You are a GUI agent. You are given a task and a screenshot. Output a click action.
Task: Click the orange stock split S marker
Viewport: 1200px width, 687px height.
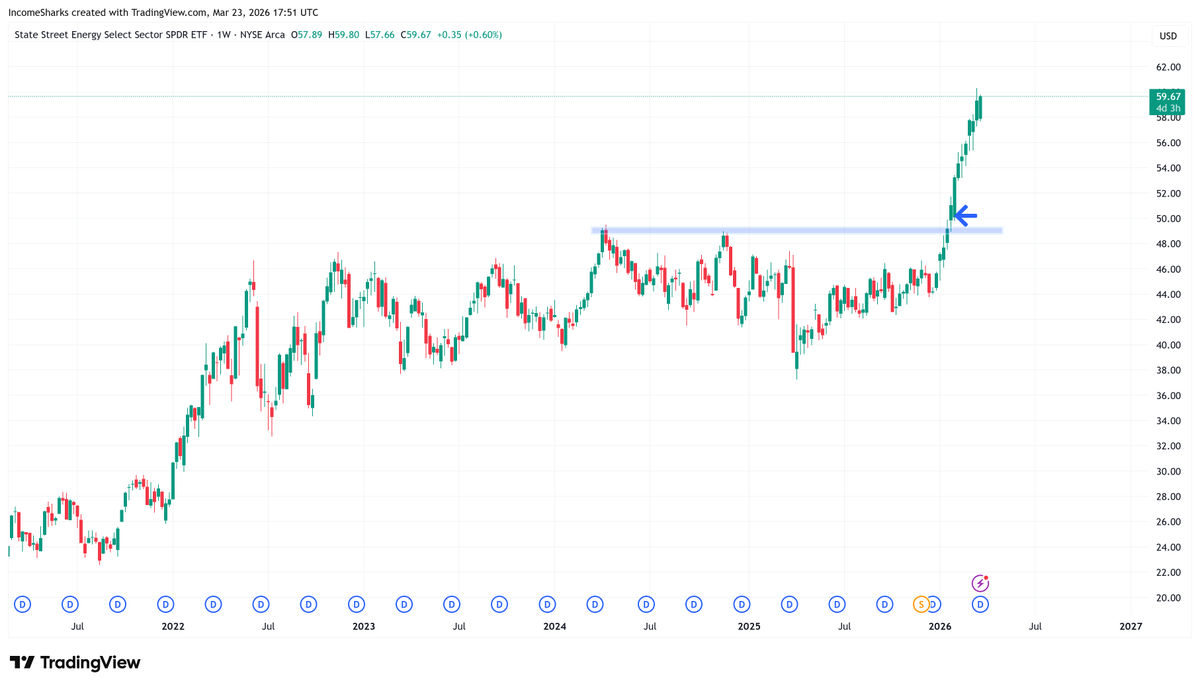(921, 604)
